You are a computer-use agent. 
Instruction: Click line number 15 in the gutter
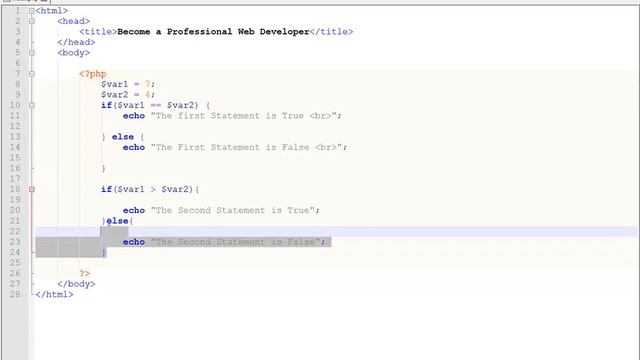tap(15, 158)
